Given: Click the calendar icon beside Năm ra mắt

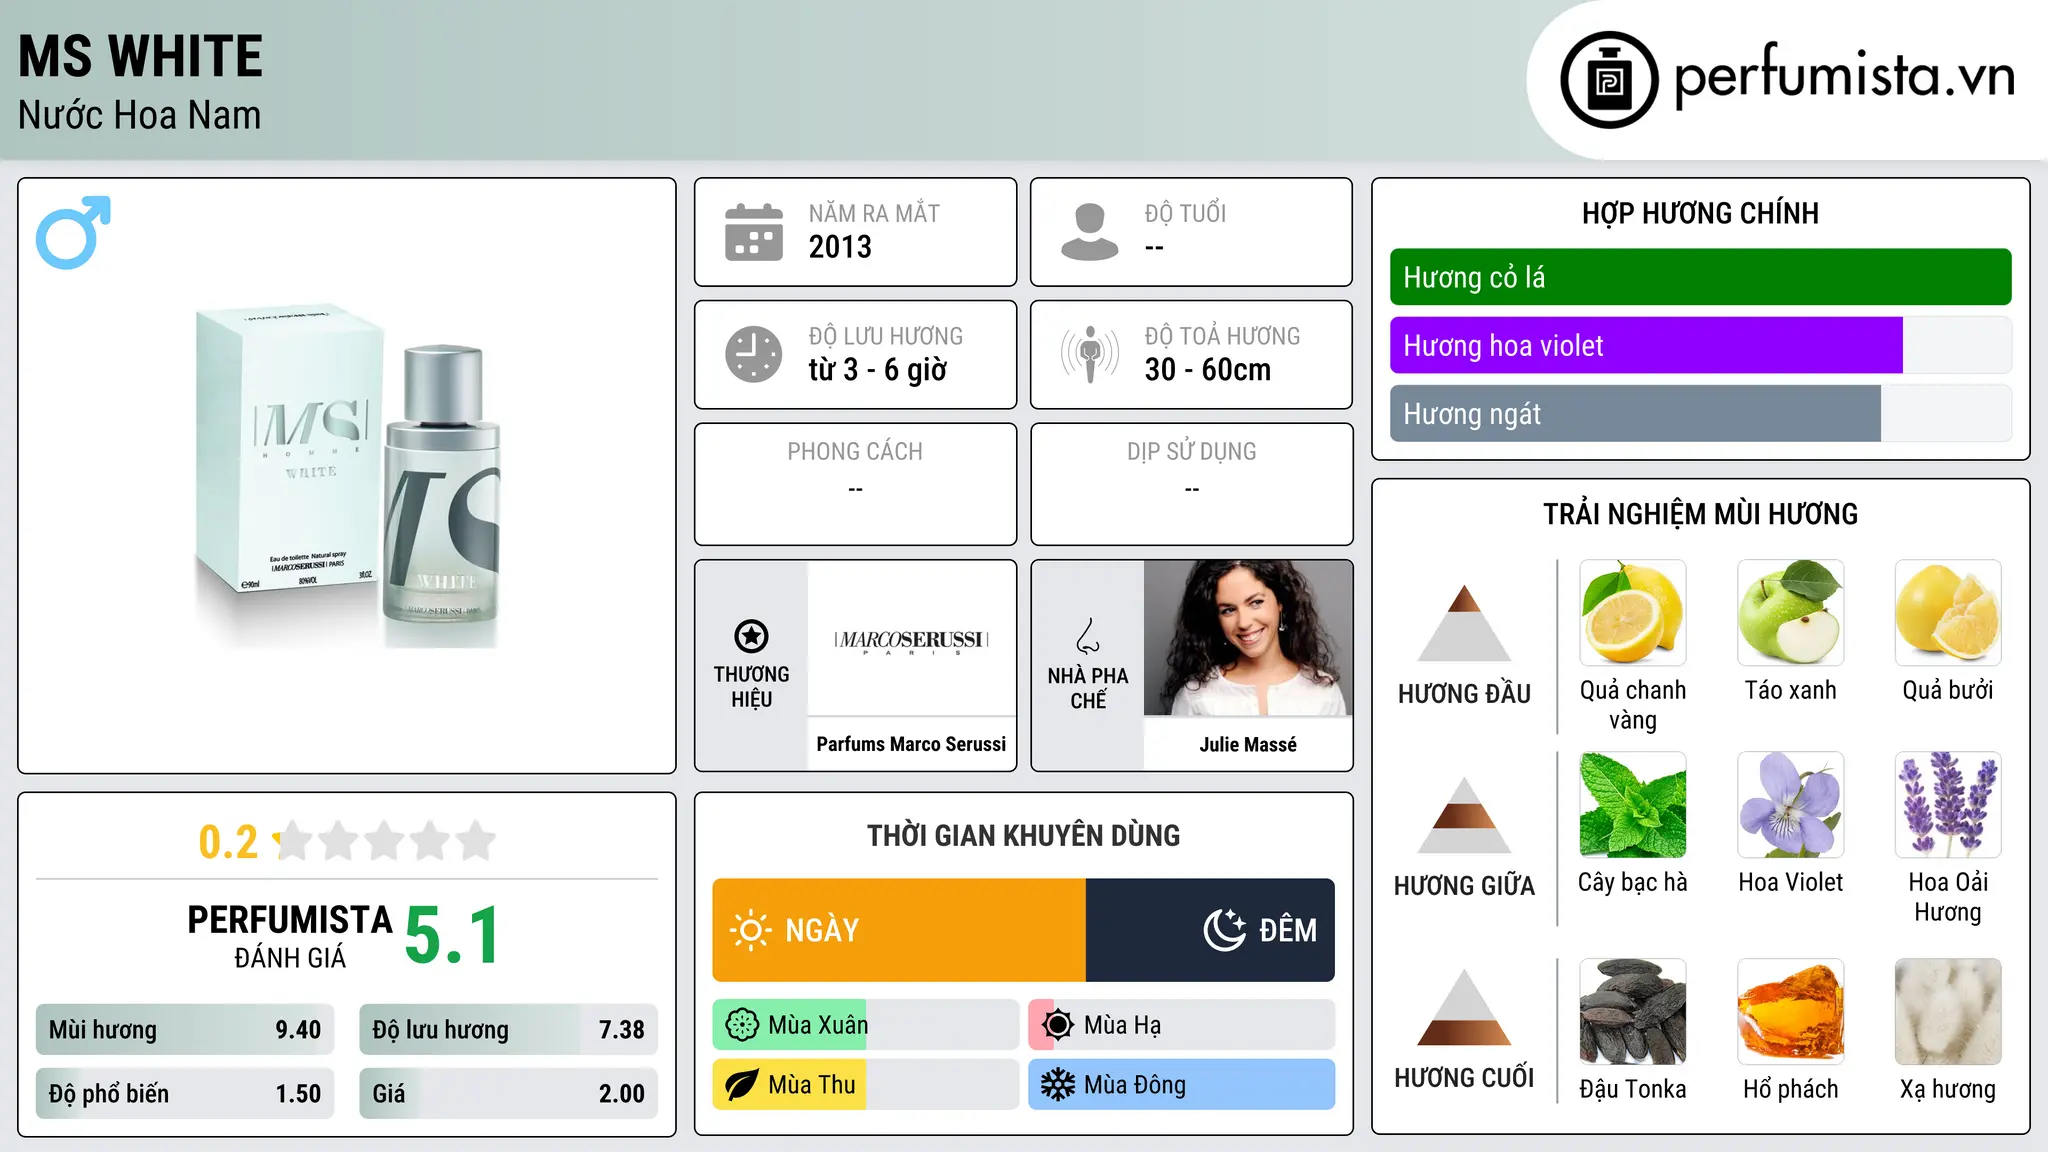Looking at the screenshot, I should coord(753,232).
